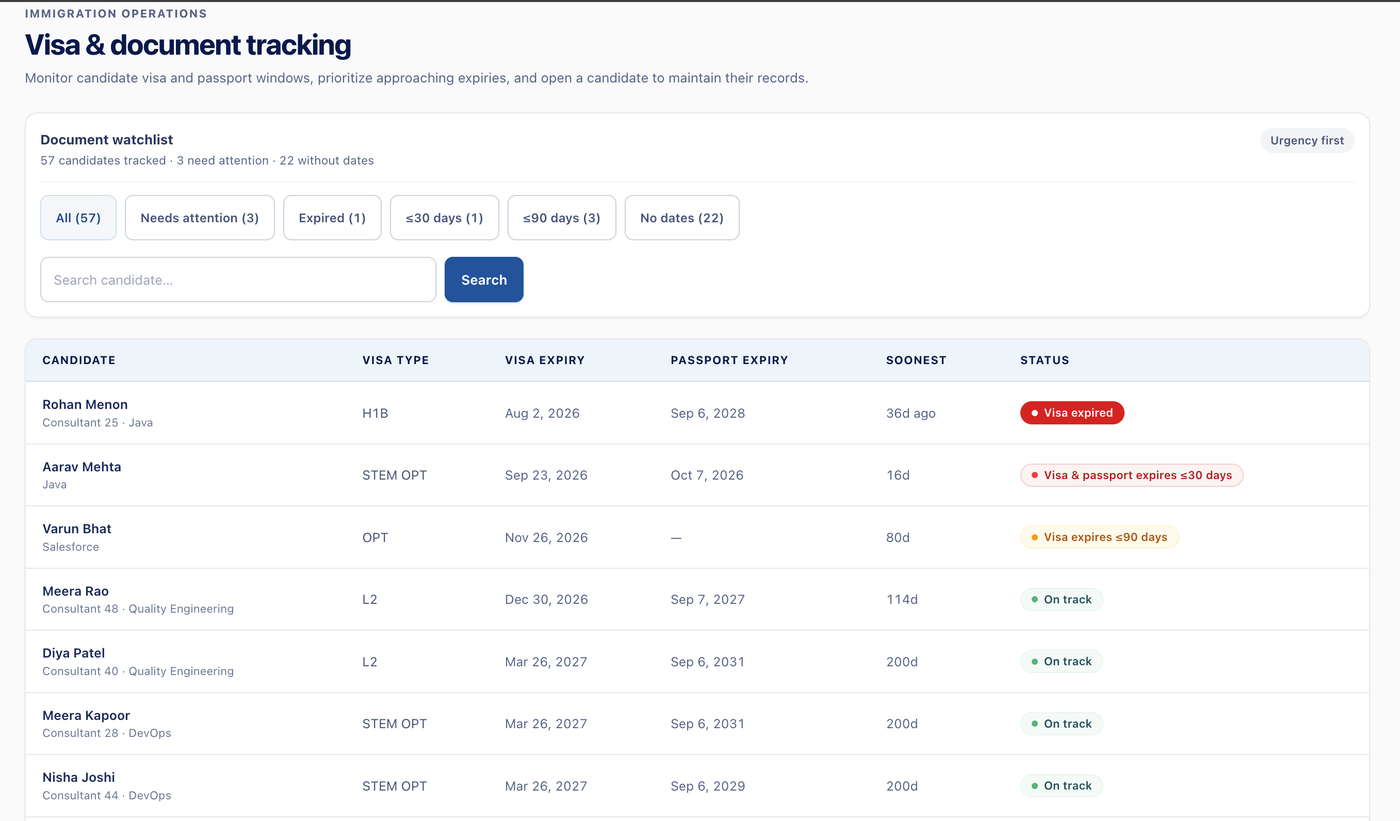Focus the Search candidate input field
Screen dimensions: 1400x821
(x=238, y=280)
